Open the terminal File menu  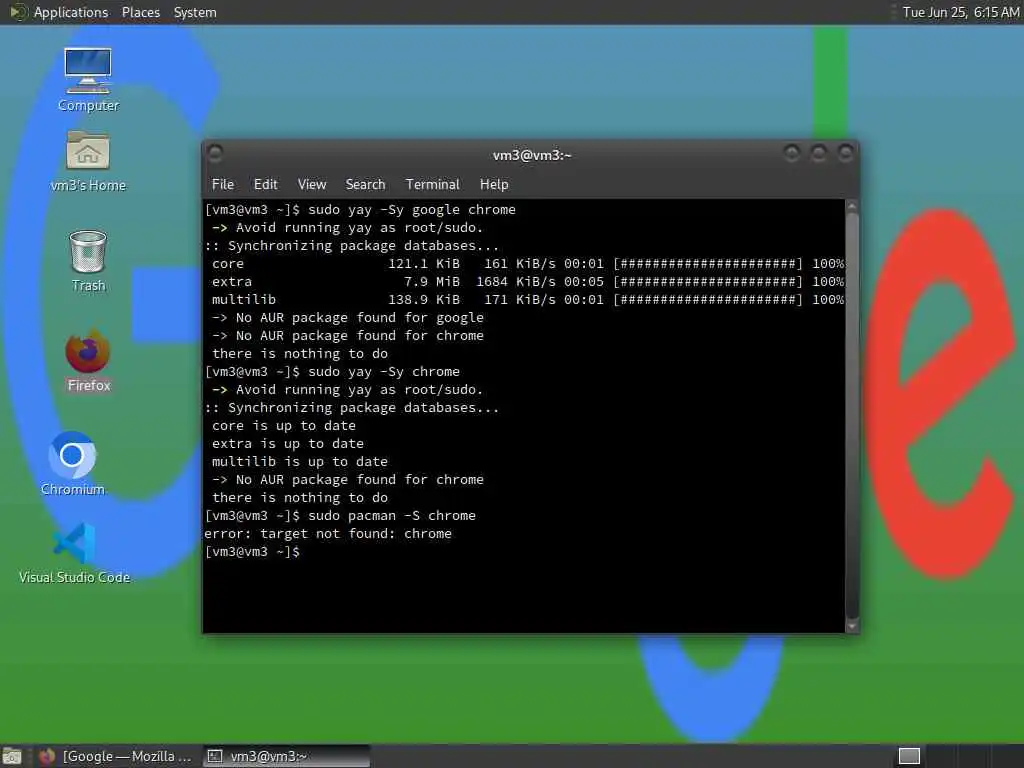coord(223,184)
